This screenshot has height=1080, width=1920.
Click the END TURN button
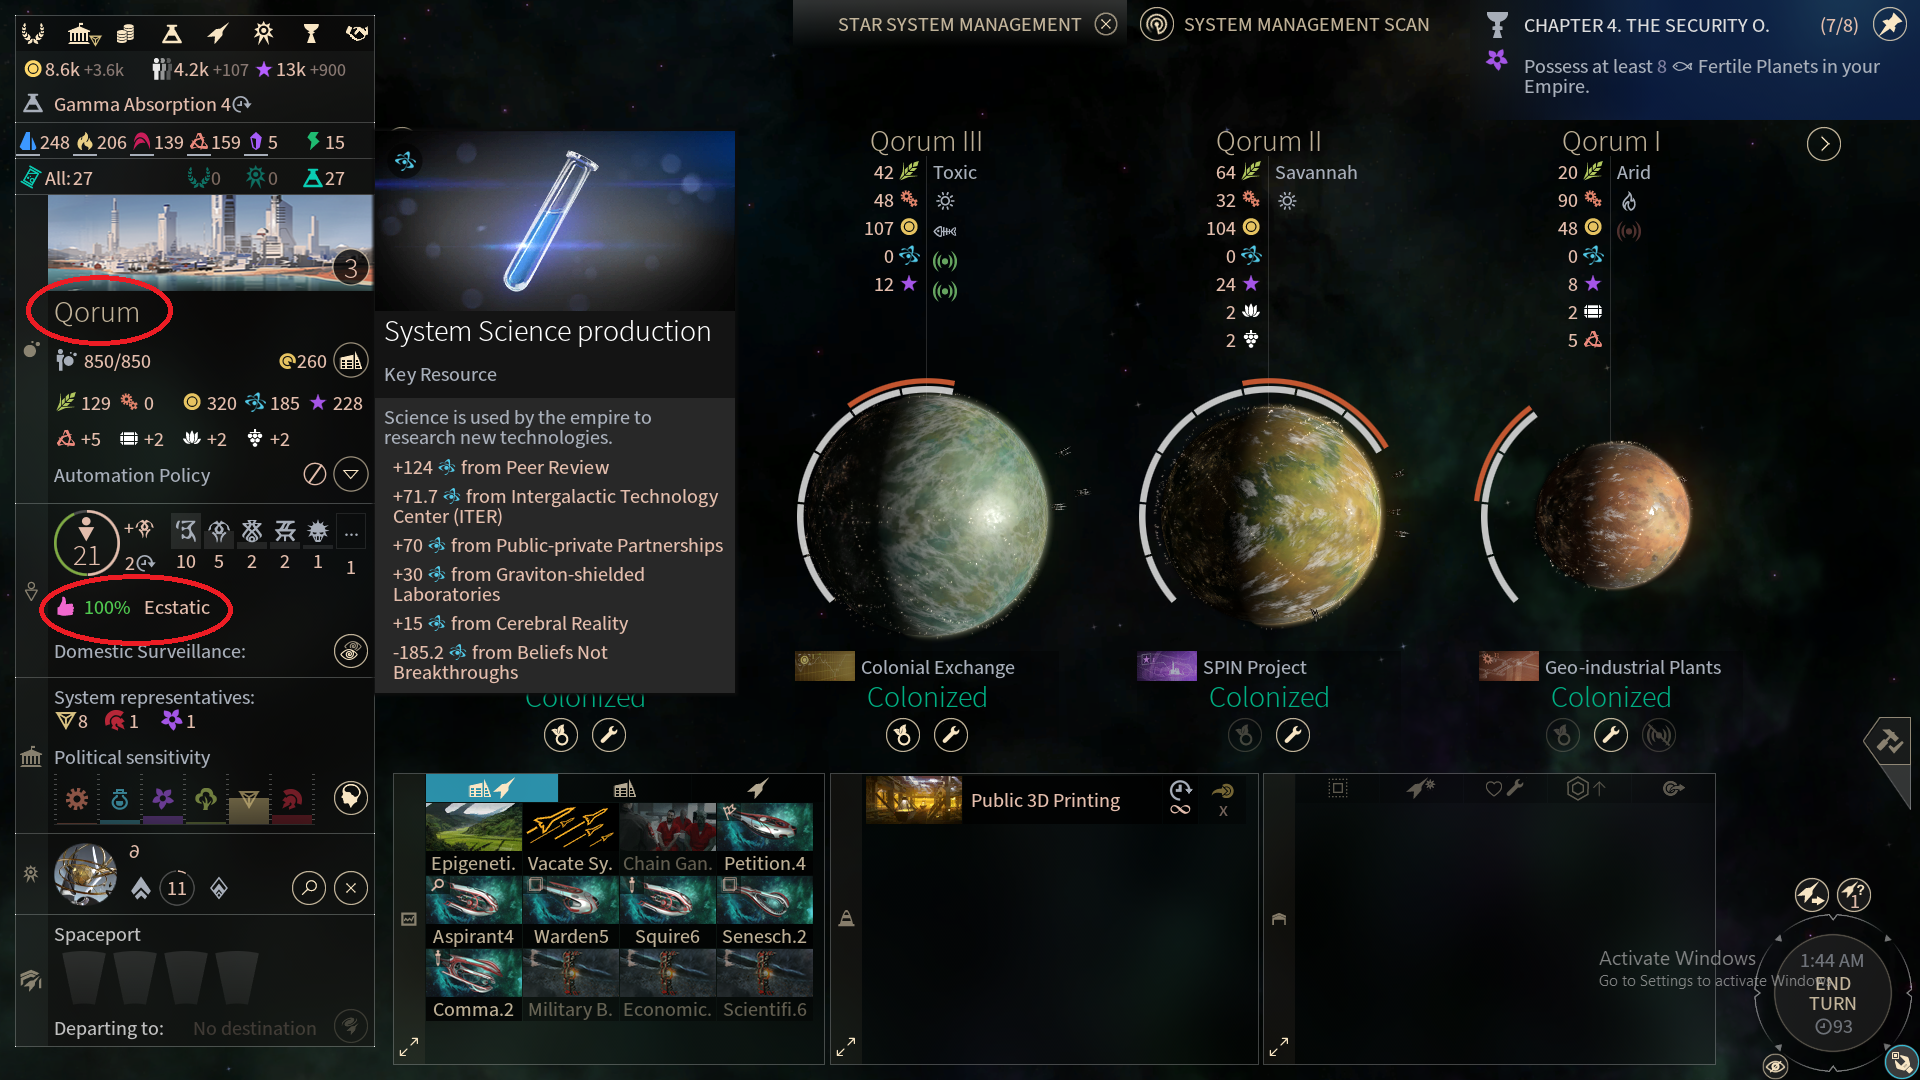1832,994
